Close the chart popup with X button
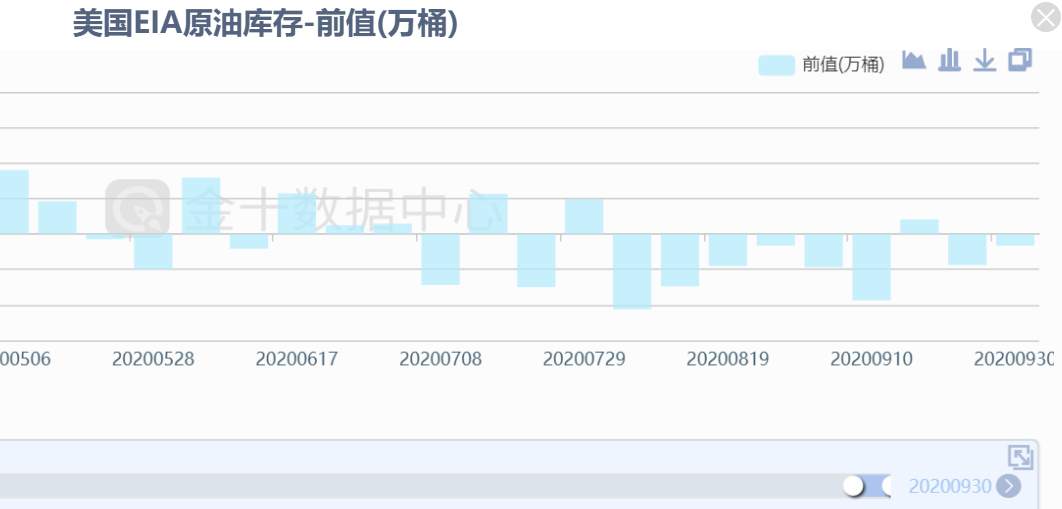The width and height of the screenshot is (1062, 509). 1046,17
